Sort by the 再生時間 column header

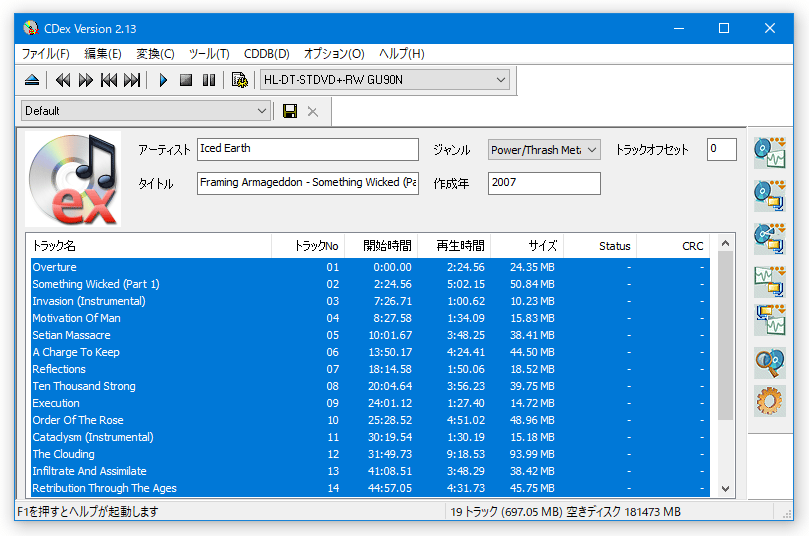(455, 246)
